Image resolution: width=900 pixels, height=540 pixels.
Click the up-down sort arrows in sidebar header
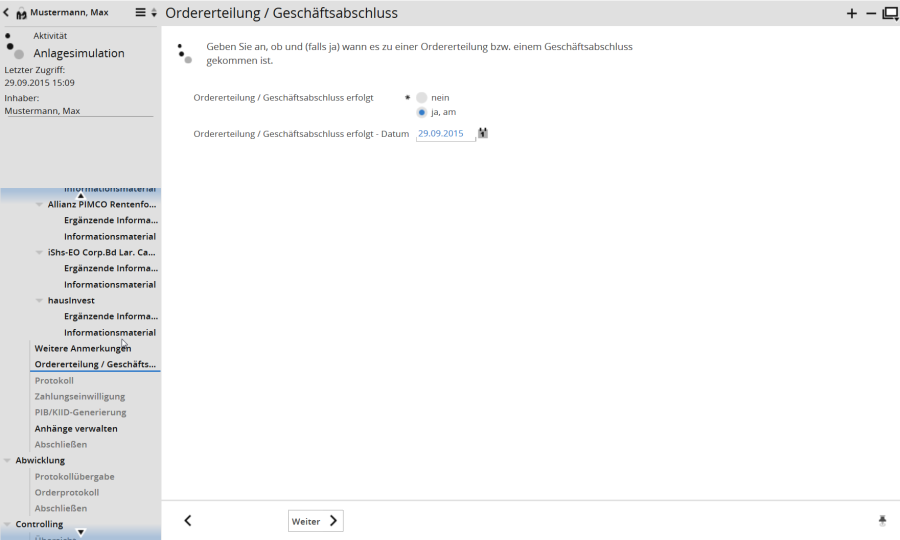153,13
